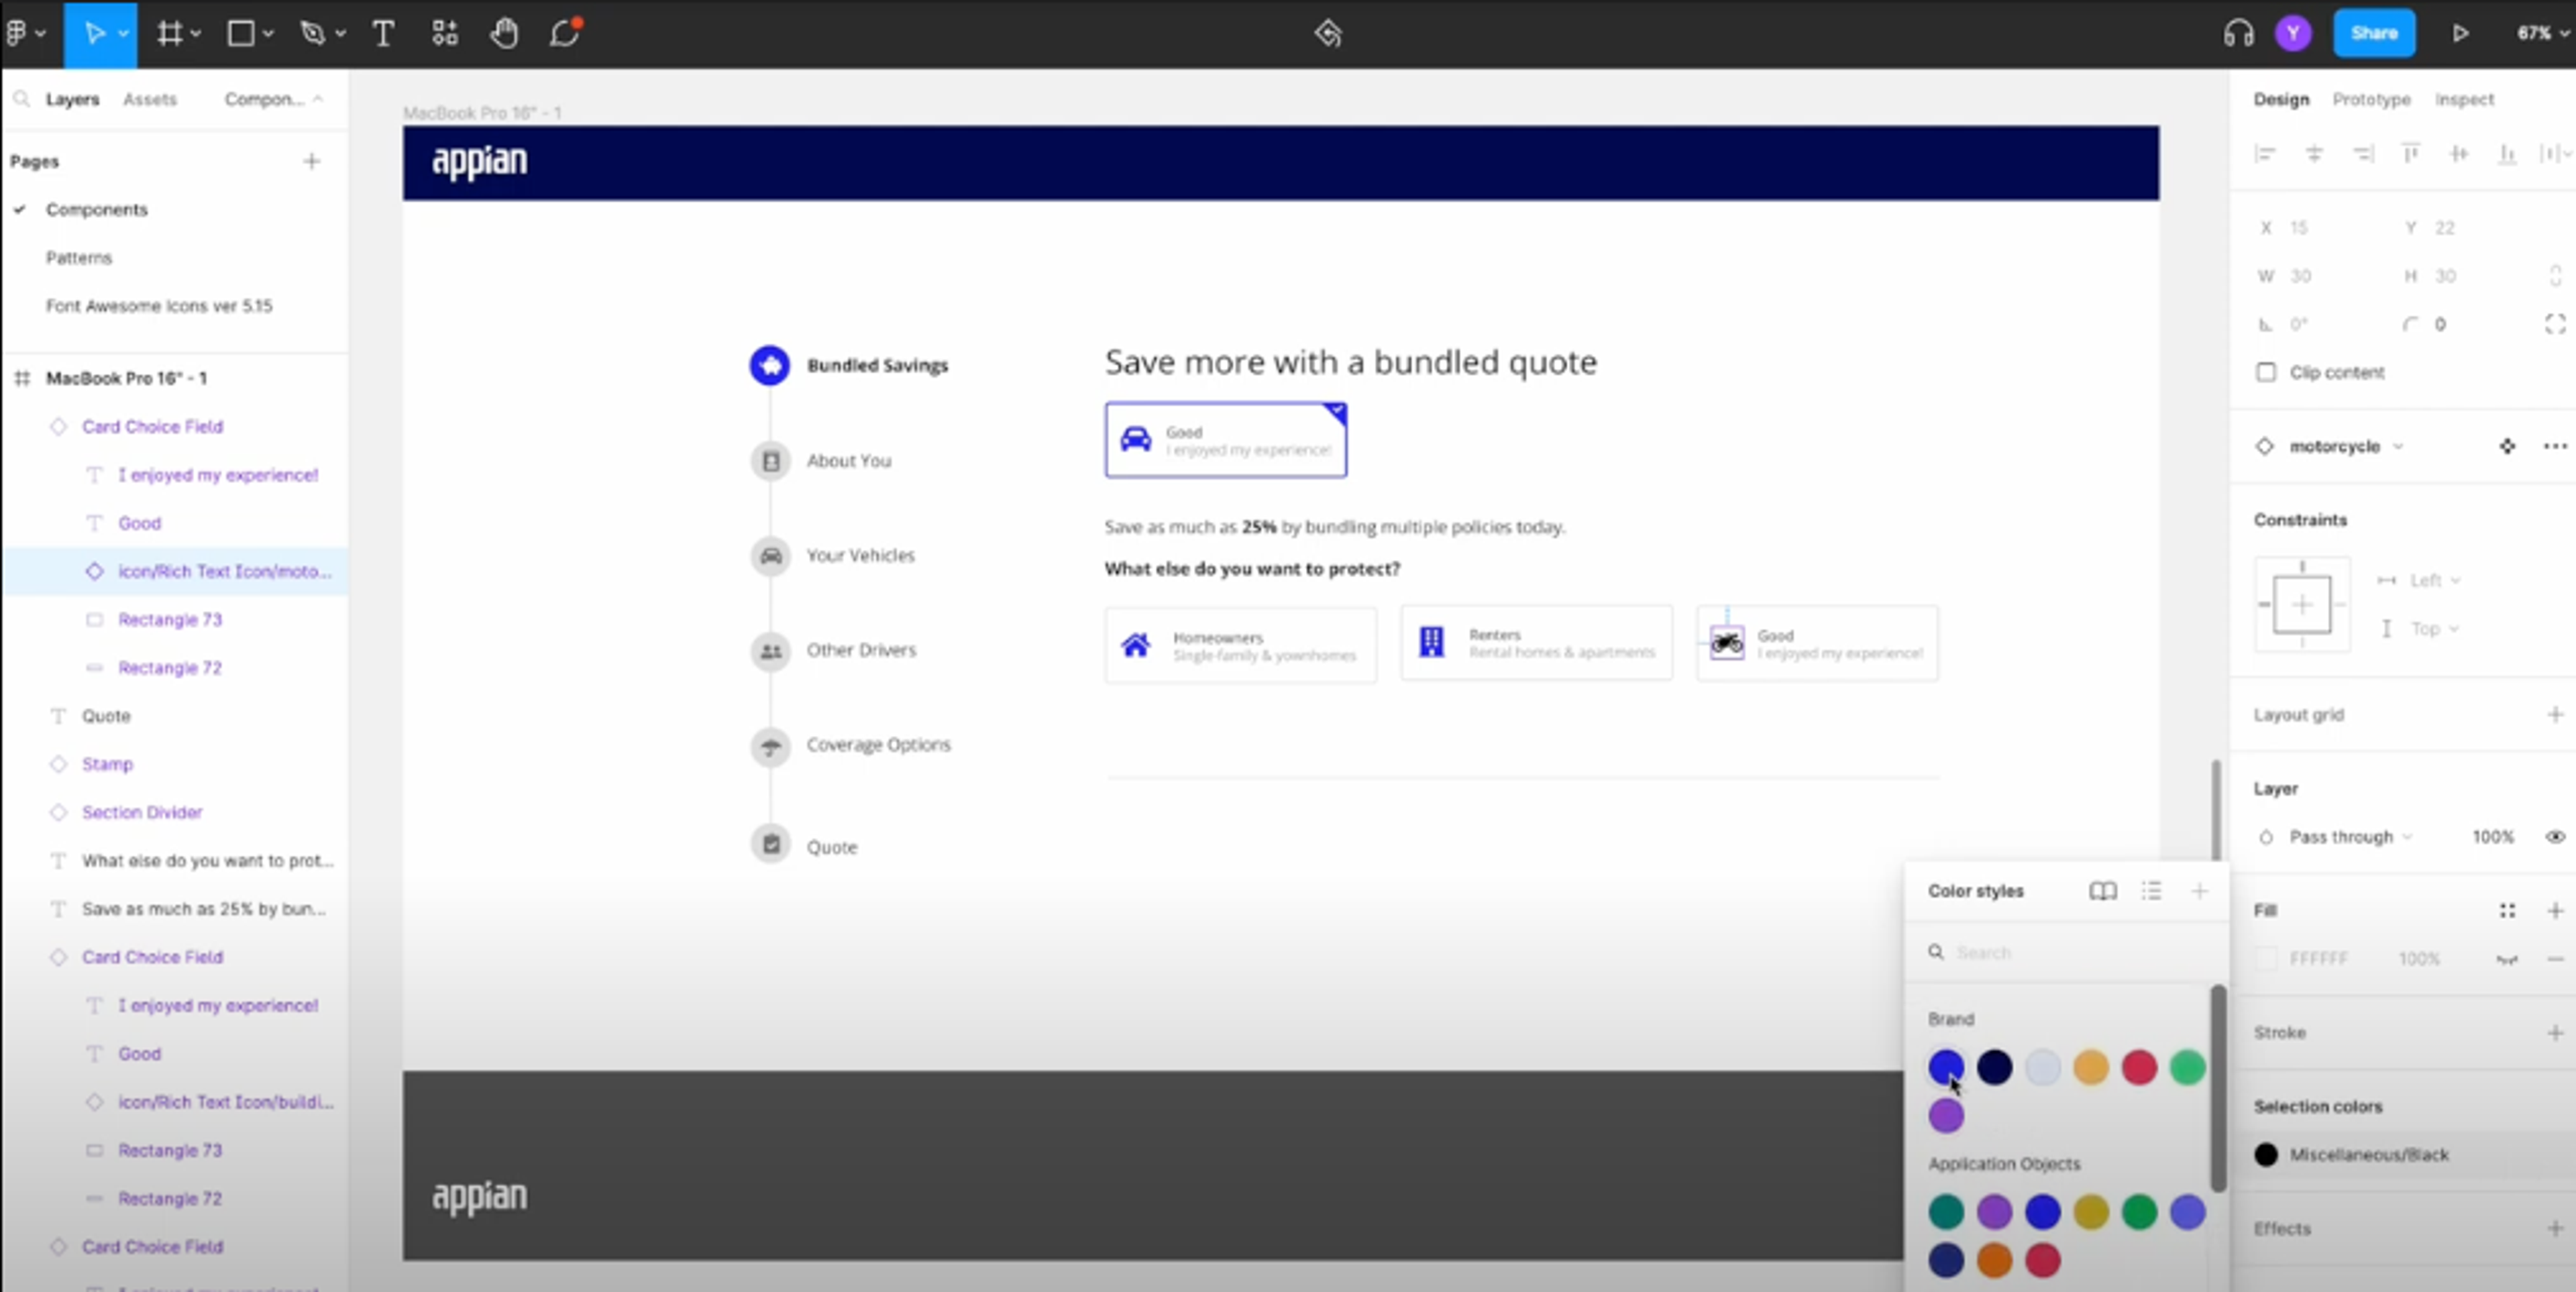Open the Frame tool options arrow
The width and height of the screenshot is (2576, 1292).
pos(196,34)
